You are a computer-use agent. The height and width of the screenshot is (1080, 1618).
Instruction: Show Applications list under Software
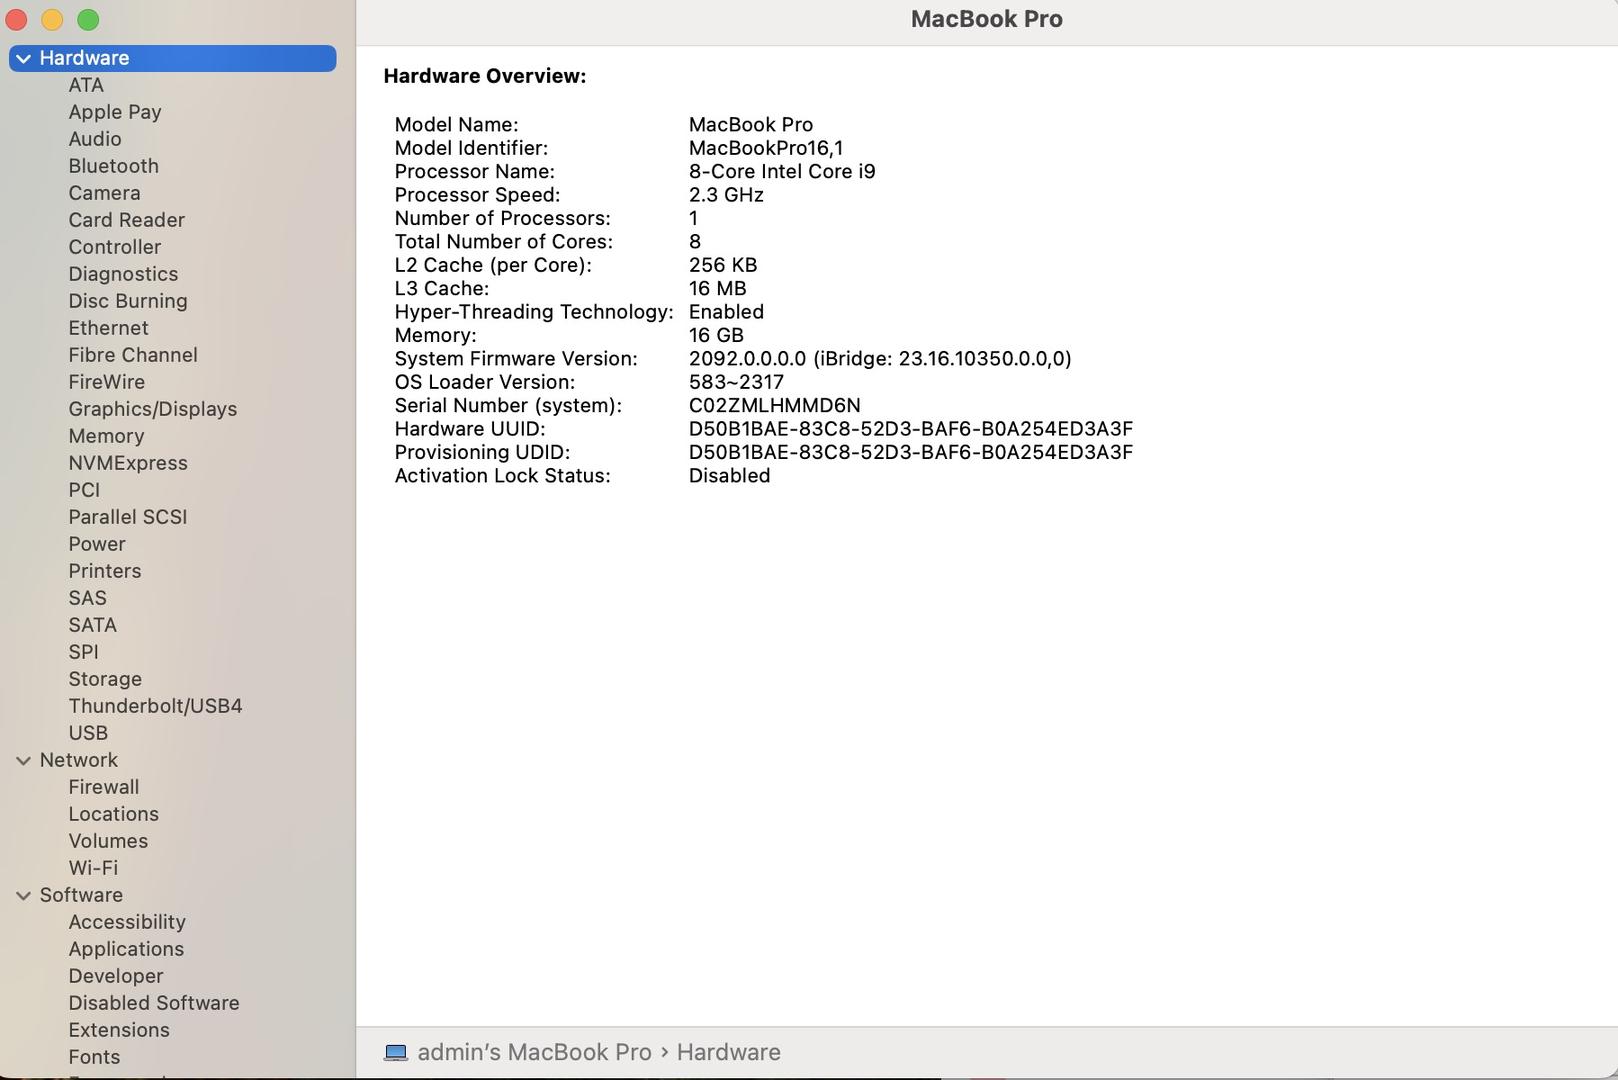click(x=126, y=949)
